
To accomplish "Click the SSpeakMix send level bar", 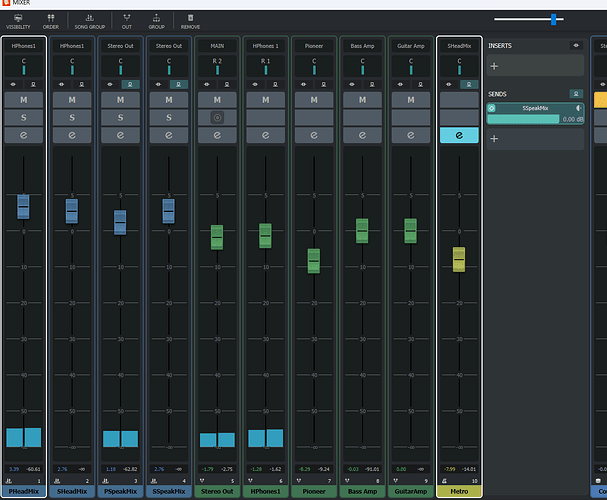I will (x=523, y=119).
